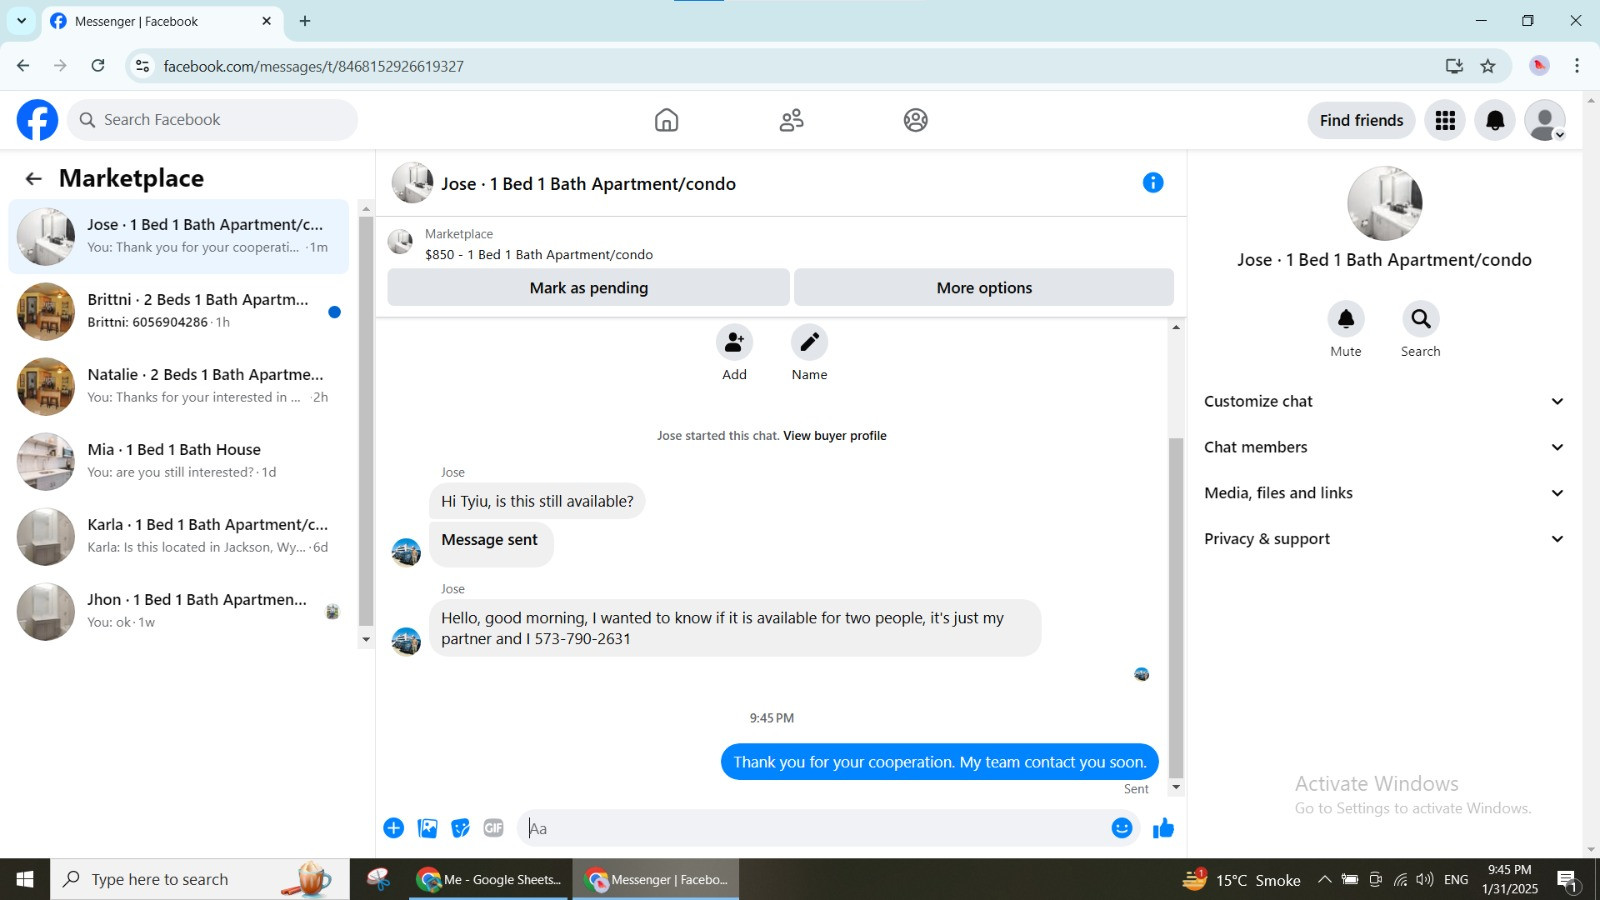Open Jhon 1 Bed 1 Bath conversation
Viewport: 1600px width, 900px height.
[x=179, y=611]
